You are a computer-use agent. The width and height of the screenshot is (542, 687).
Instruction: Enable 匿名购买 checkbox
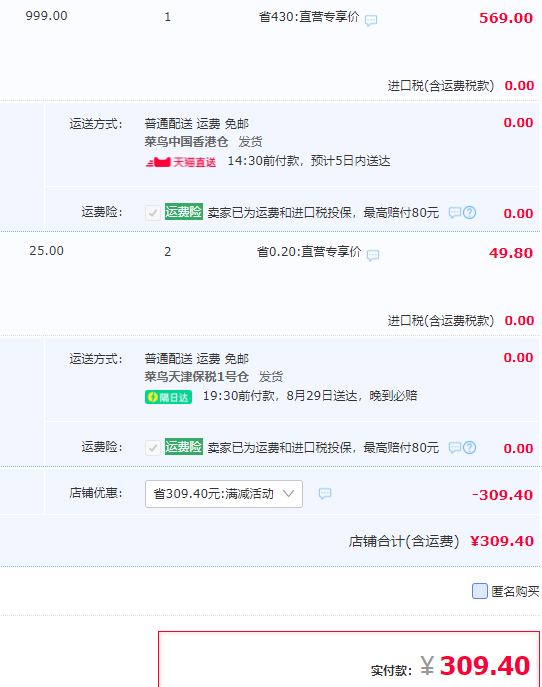(x=480, y=591)
